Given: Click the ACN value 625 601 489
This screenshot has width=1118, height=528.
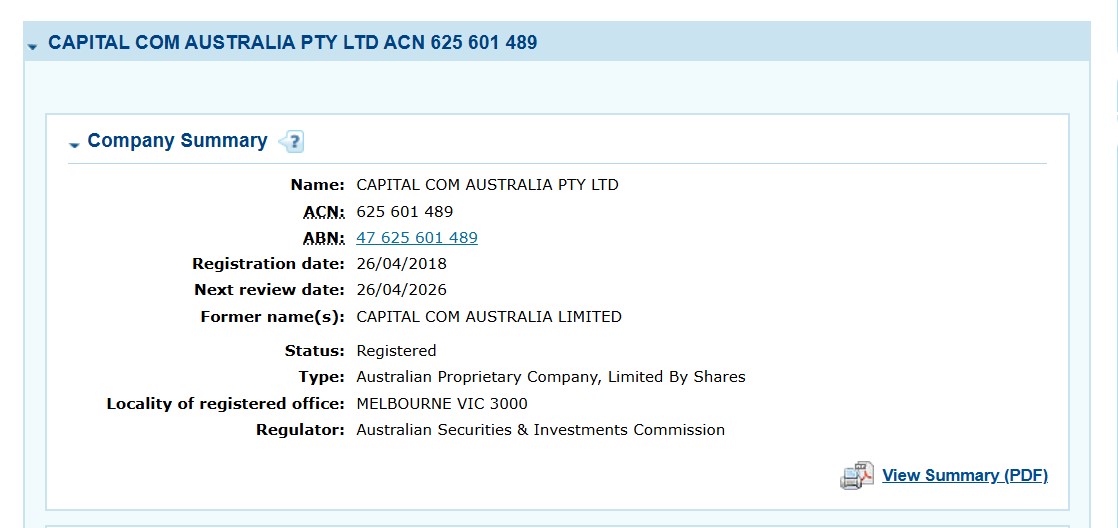Looking at the screenshot, I should [x=404, y=212].
